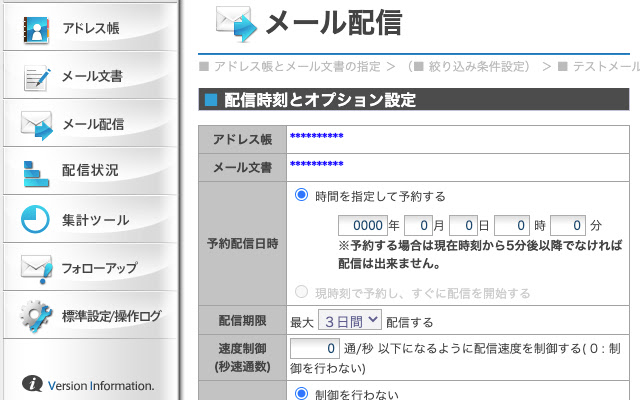
Task: Click the masked メール文書 value link
Action: (x=316, y=164)
